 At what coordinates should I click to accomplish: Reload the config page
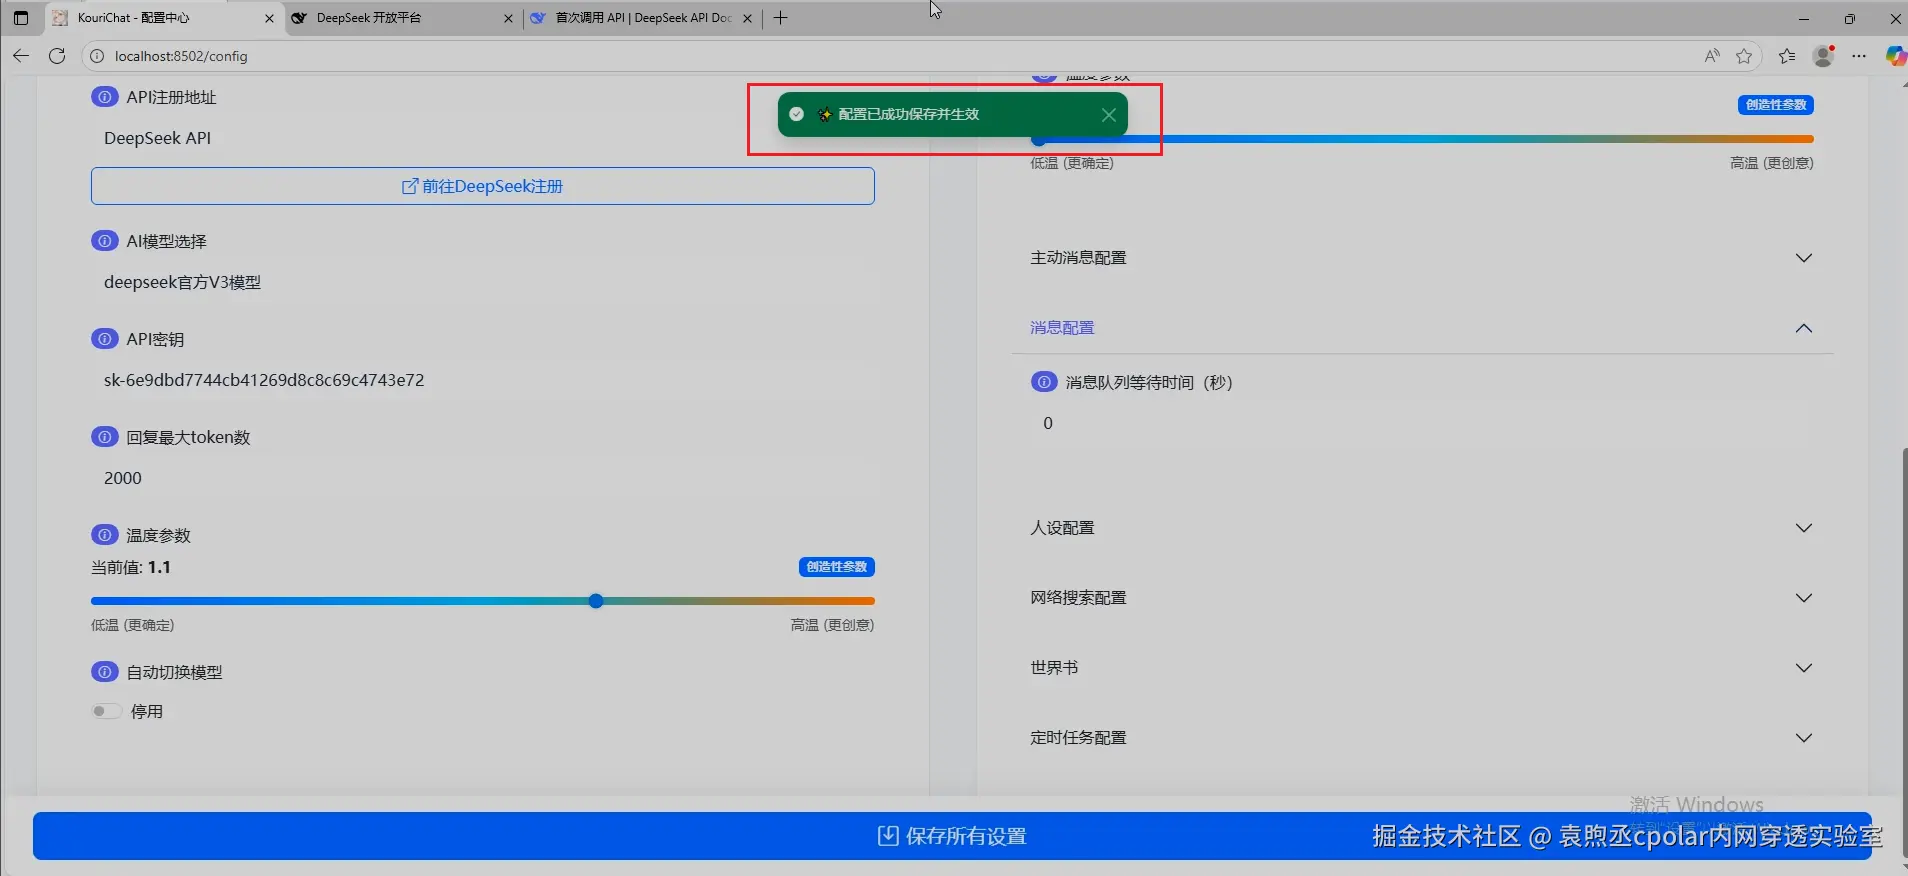[x=57, y=56]
